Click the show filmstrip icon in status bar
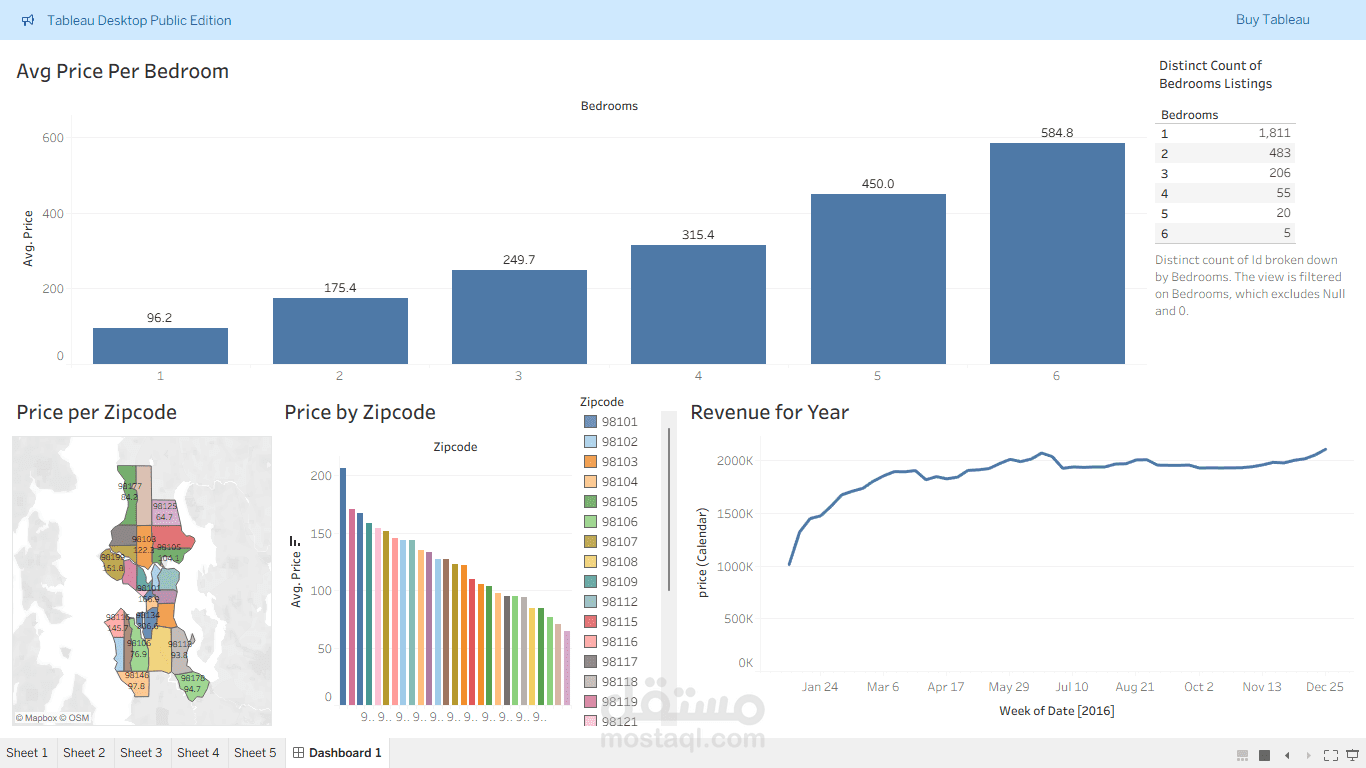Viewport: 1366px width, 768px height. tap(1242, 754)
